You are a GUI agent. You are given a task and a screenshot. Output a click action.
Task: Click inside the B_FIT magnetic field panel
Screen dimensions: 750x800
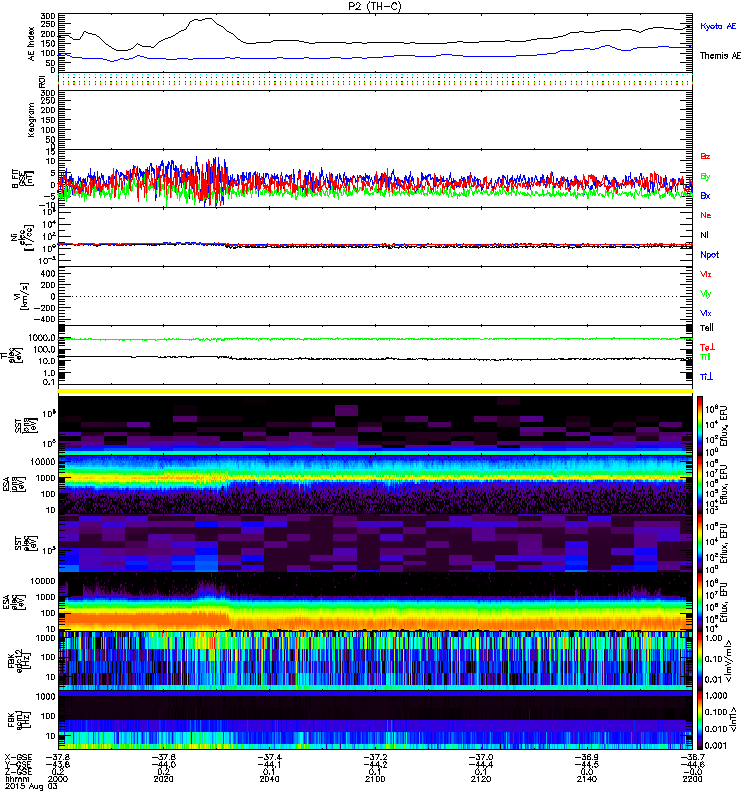[x=375, y=179]
